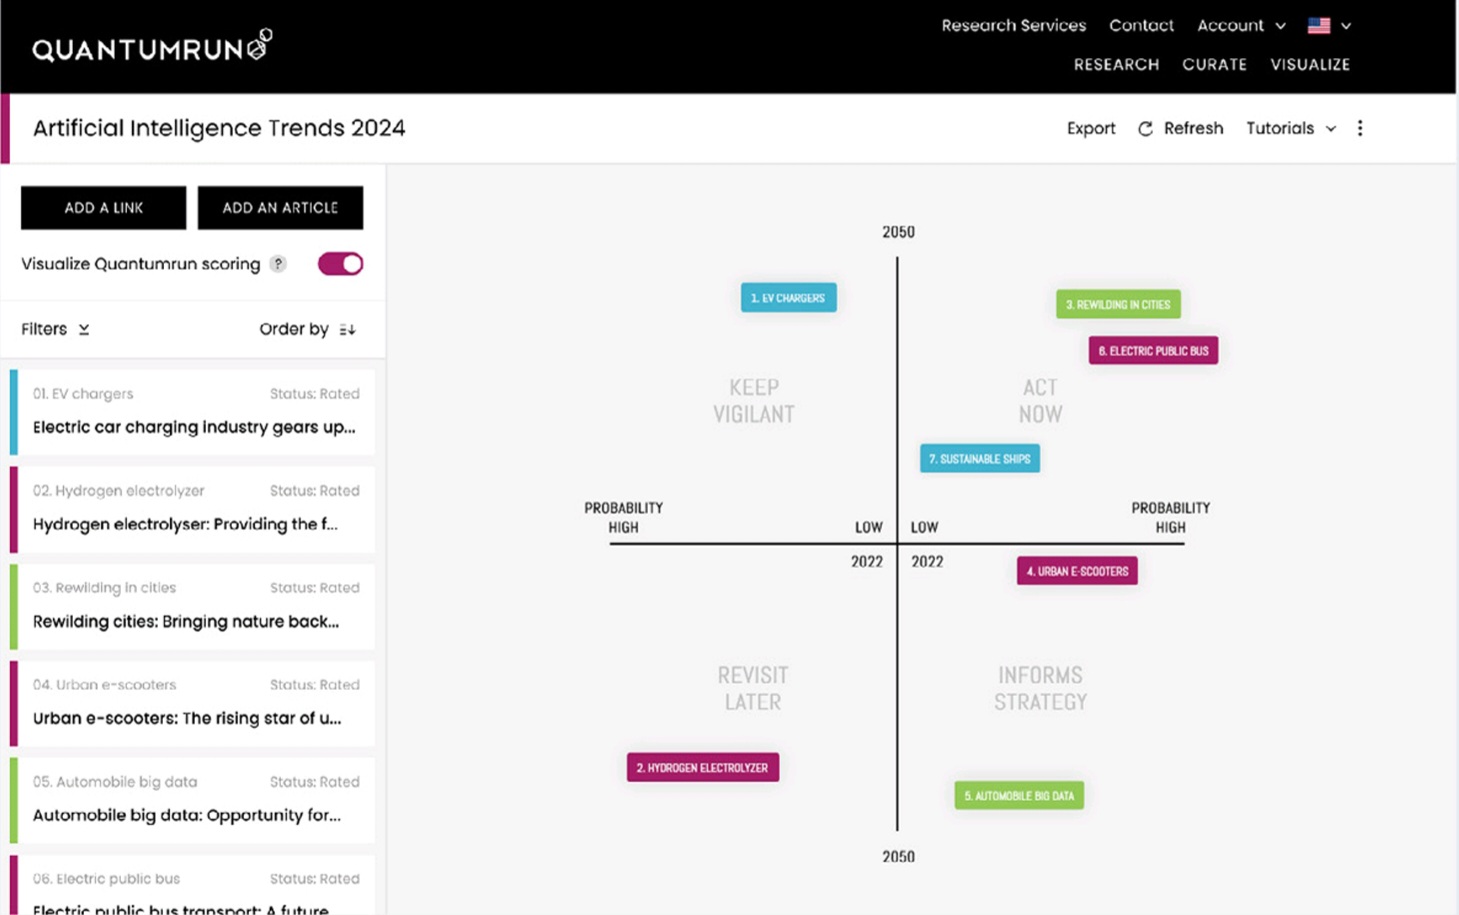Click the help question mark icon
This screenshot has height=915, width=1459.
coord(278,264)
